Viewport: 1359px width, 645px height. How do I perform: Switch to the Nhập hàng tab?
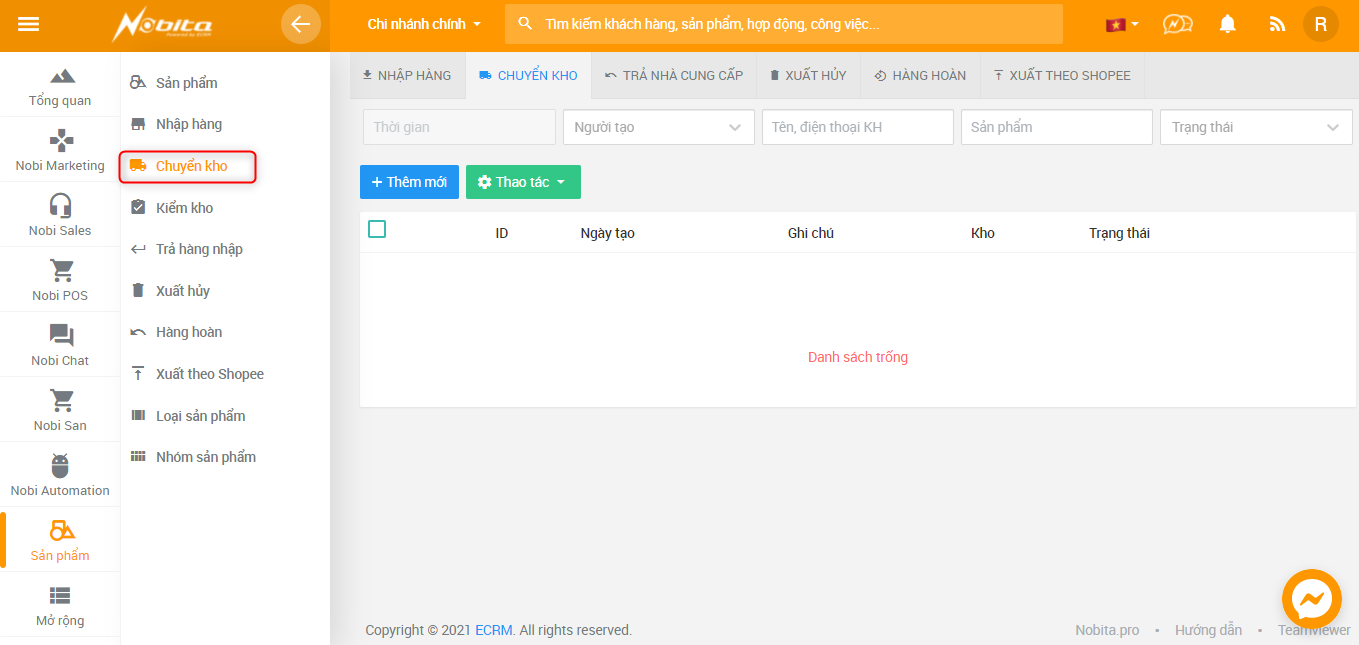407,75
